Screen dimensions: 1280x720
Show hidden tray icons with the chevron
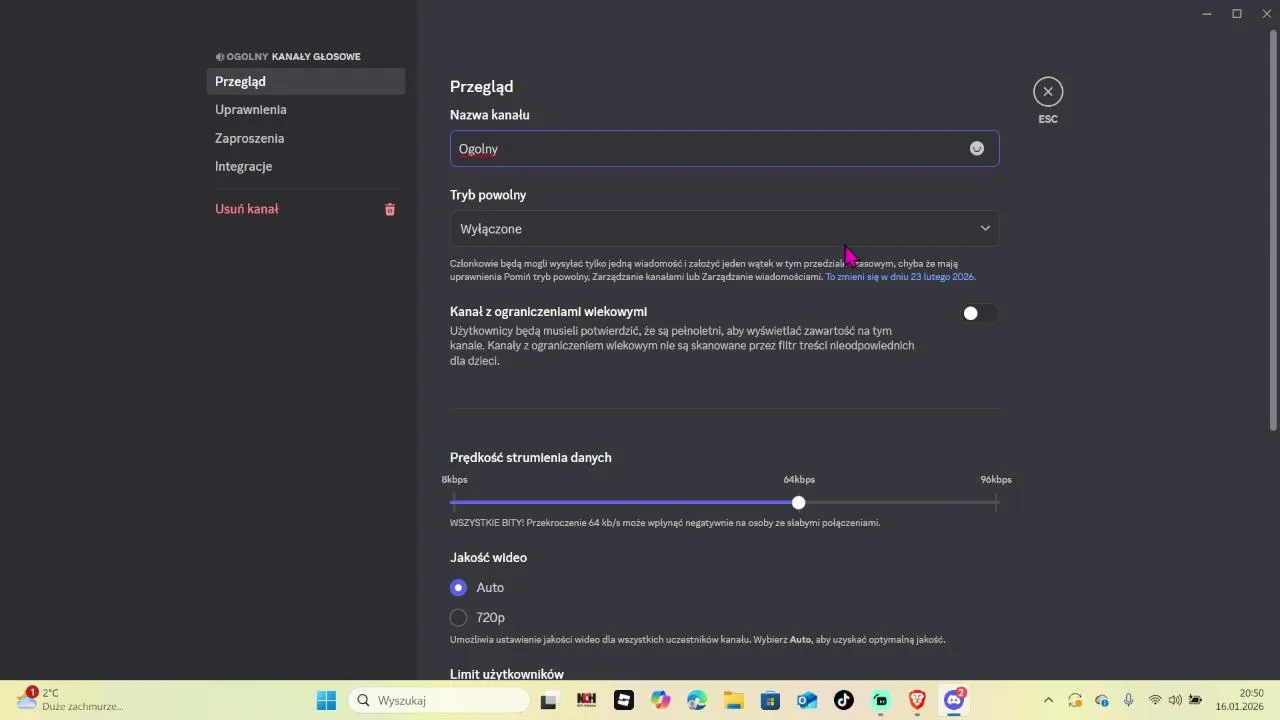(x=1048, y=700)
